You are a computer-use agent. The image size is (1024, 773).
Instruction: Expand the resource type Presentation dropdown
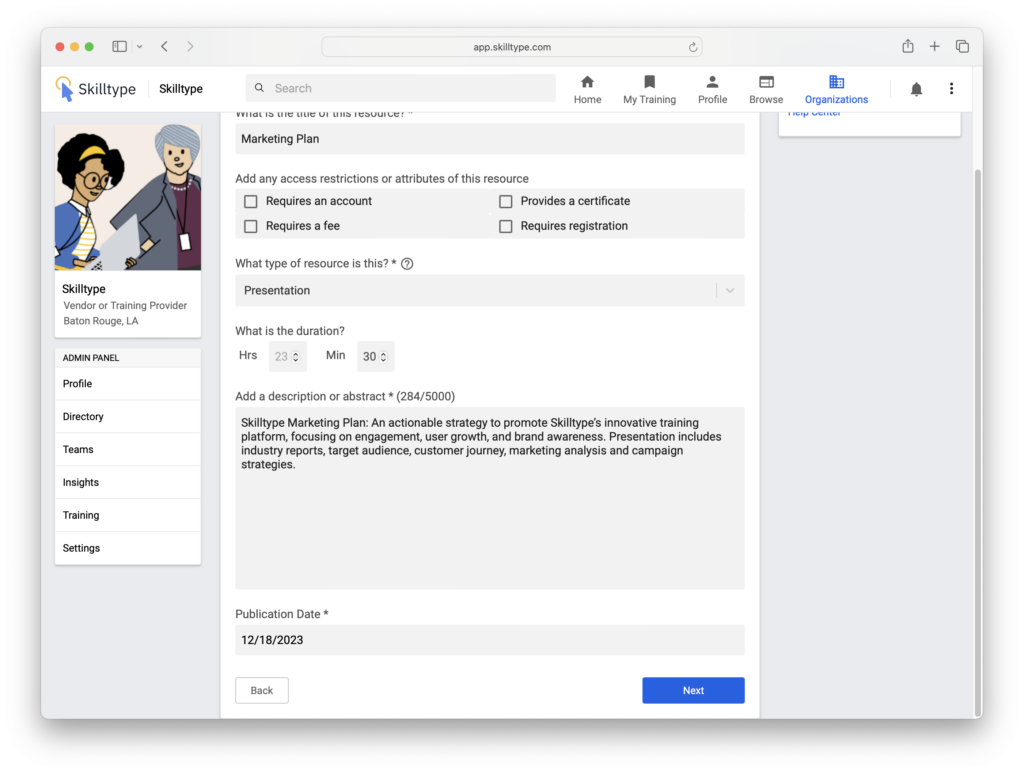click(x=730, y=291)
